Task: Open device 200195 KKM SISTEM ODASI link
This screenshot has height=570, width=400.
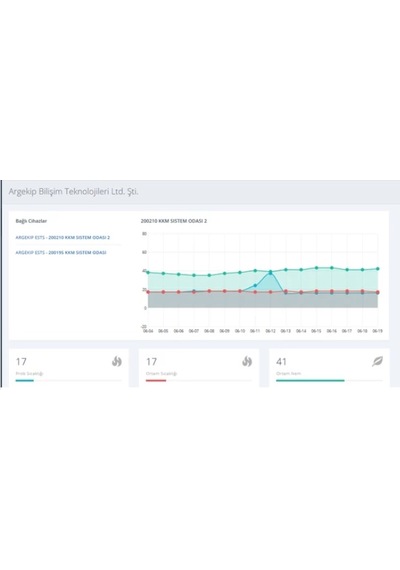Action: click(61, 252)
